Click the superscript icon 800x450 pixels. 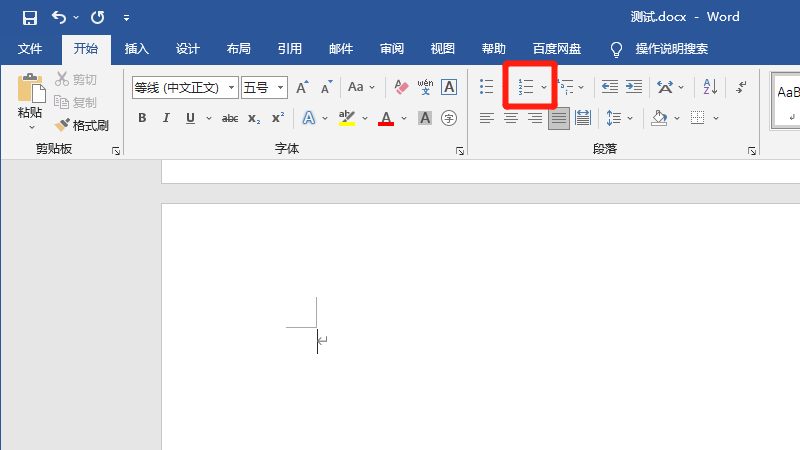[x=278, y=118]
